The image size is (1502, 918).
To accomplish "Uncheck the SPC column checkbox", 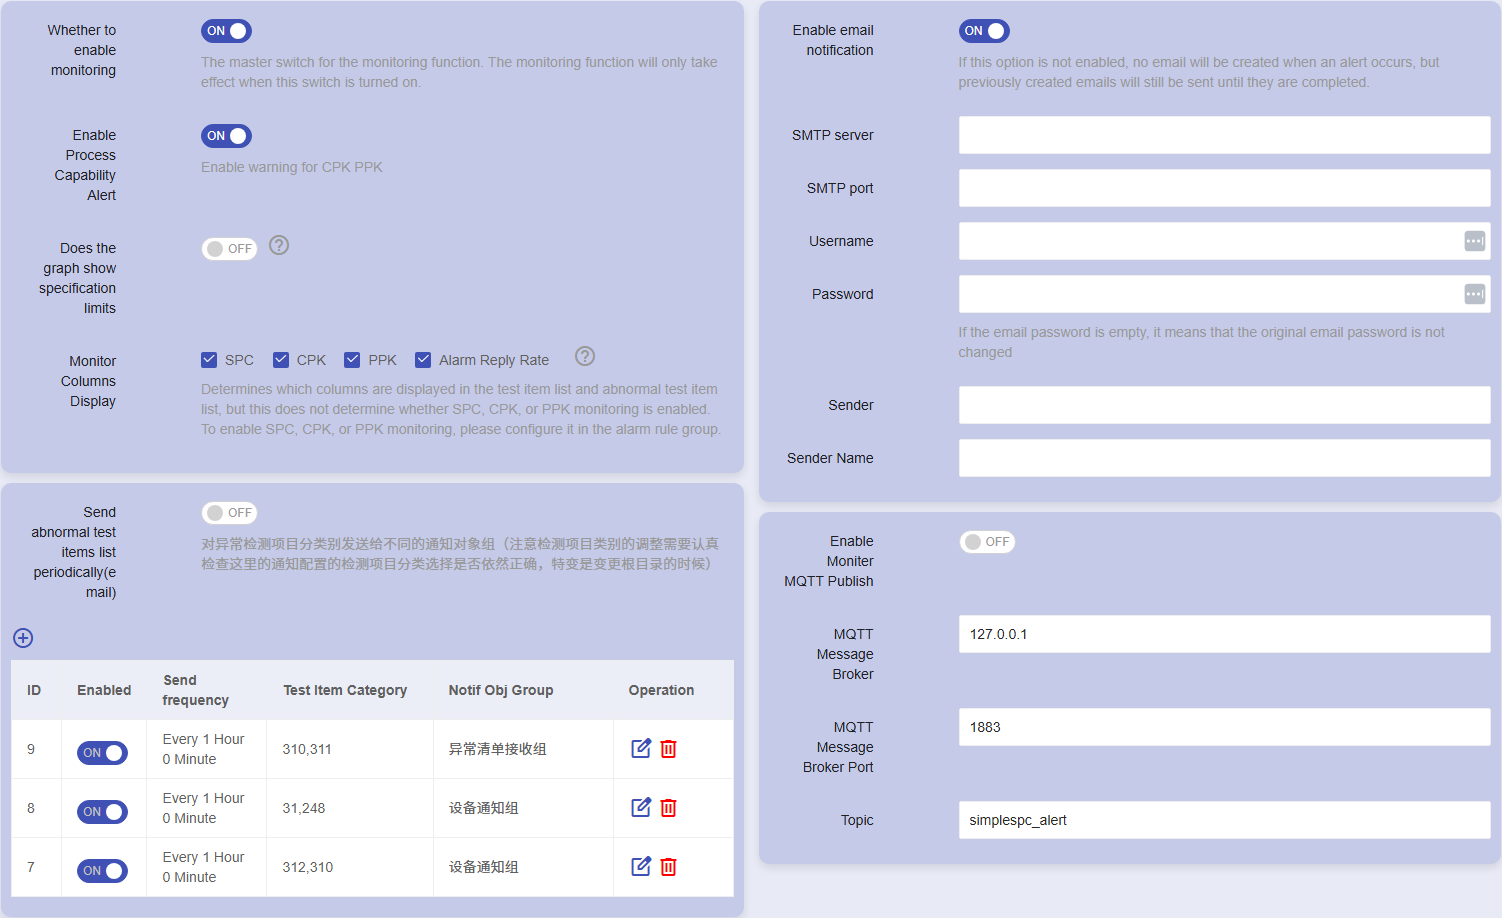I will [209, 360].
